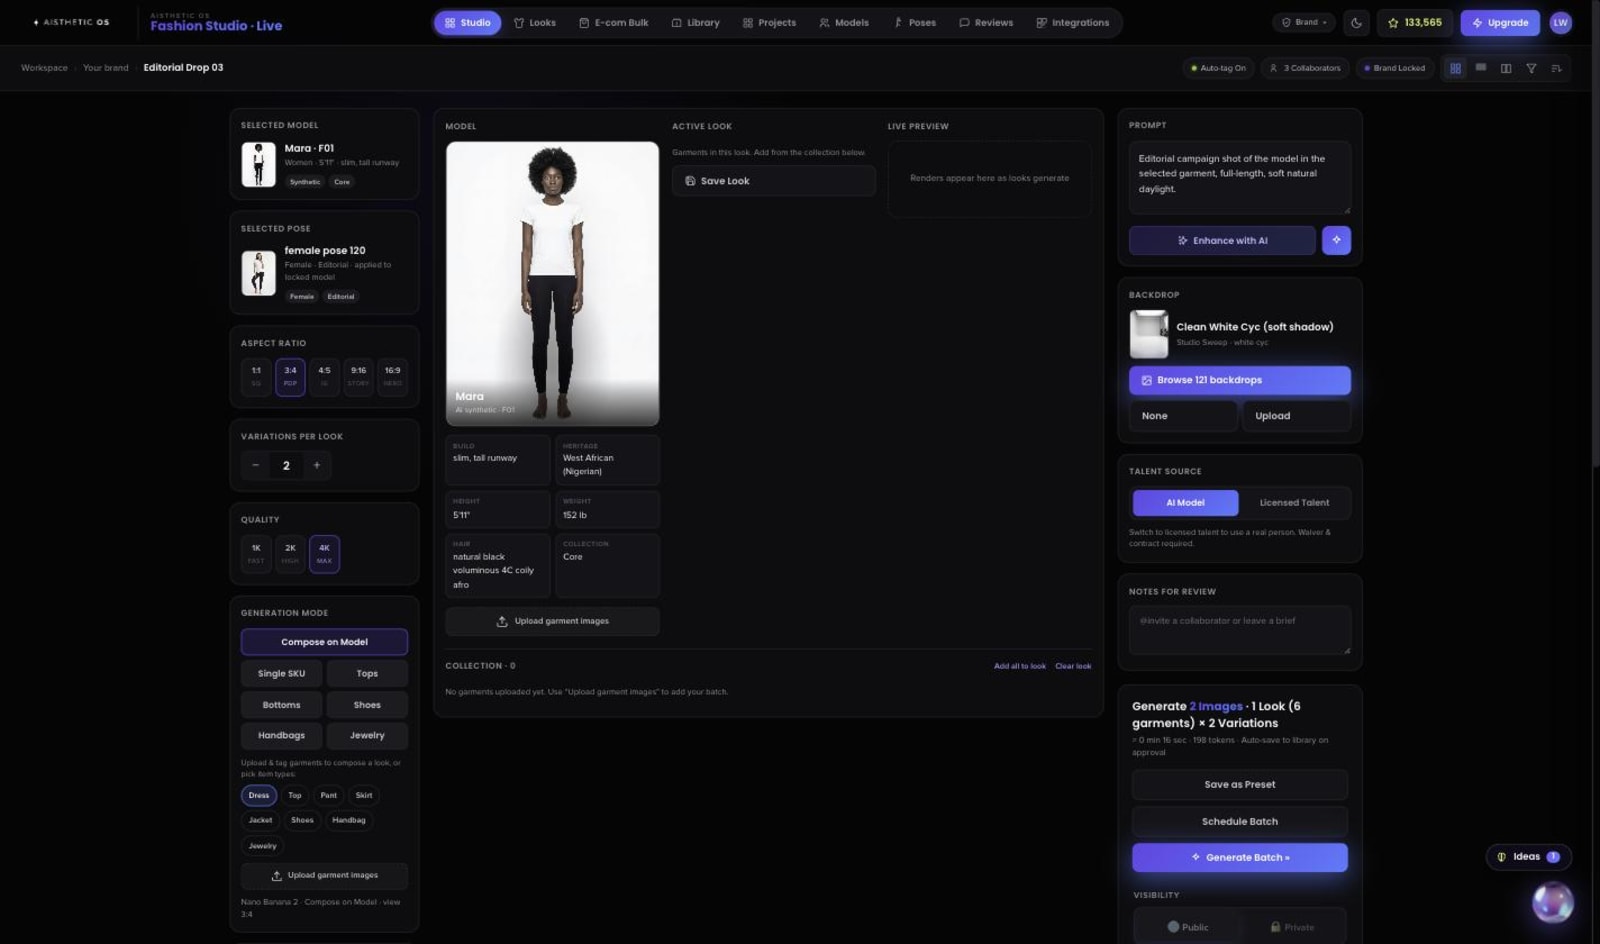Open the 133,565 token credits badge

[x=1414, y=22]
